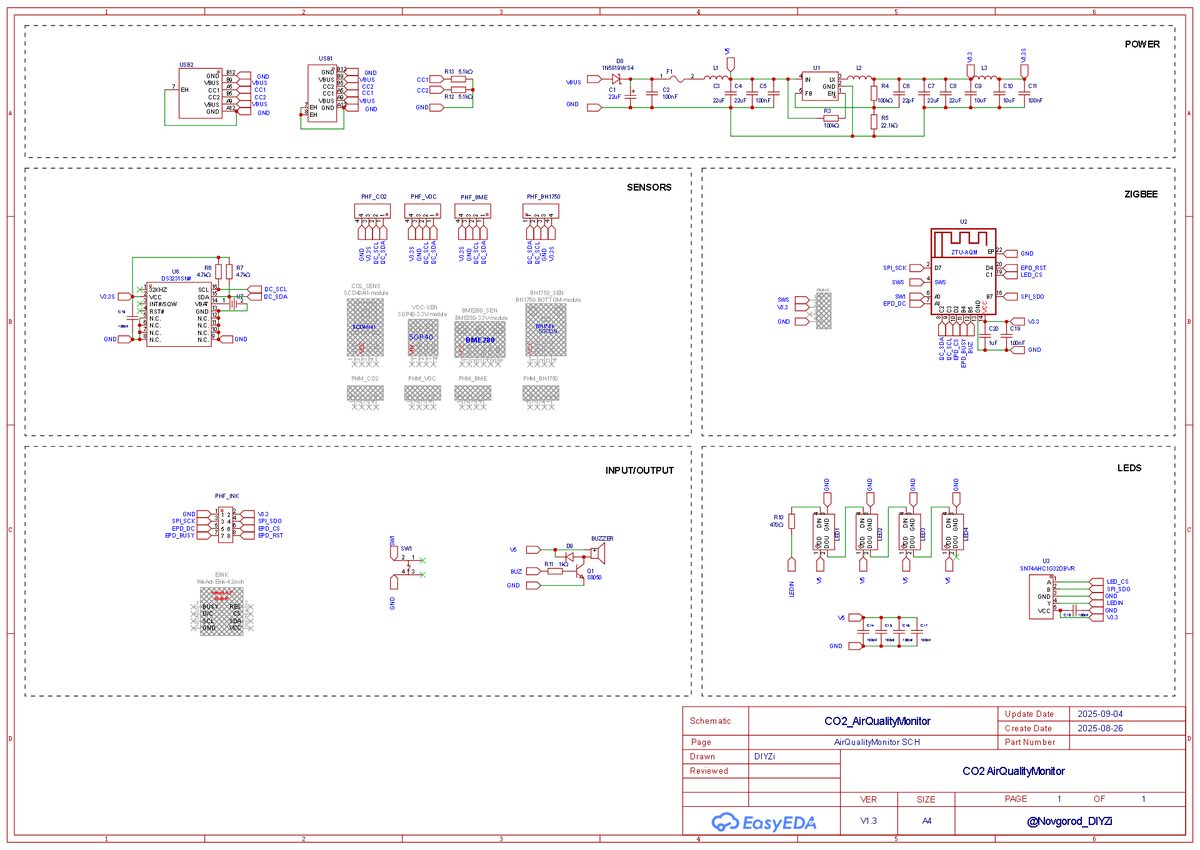Select the DS3231SN# RTC chip symbol

click(179, 314)
